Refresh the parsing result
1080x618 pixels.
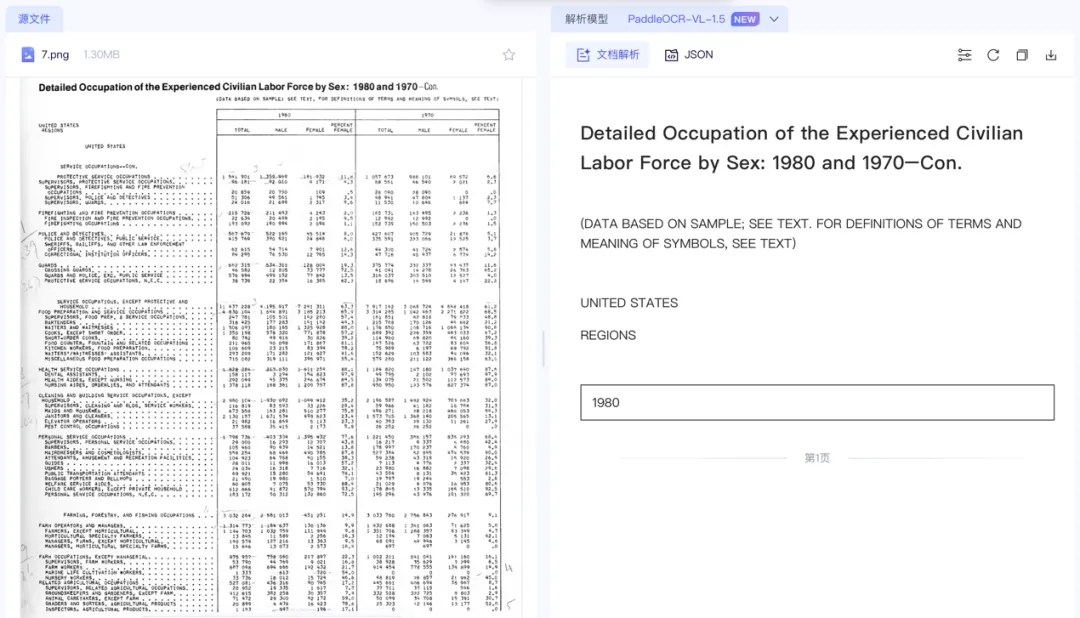(993, 55)
